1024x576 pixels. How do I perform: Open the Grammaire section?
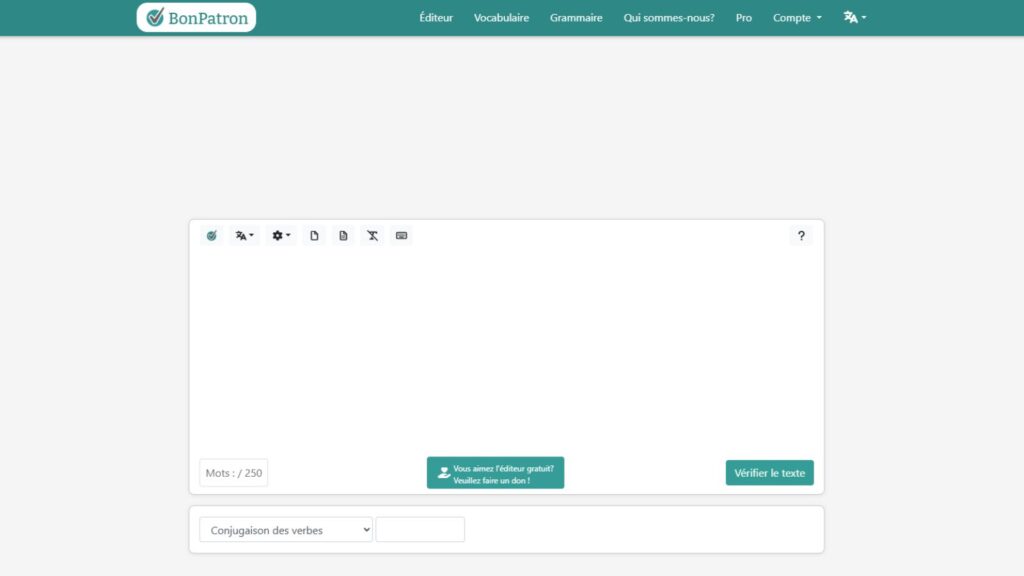(x=576, y=18)
